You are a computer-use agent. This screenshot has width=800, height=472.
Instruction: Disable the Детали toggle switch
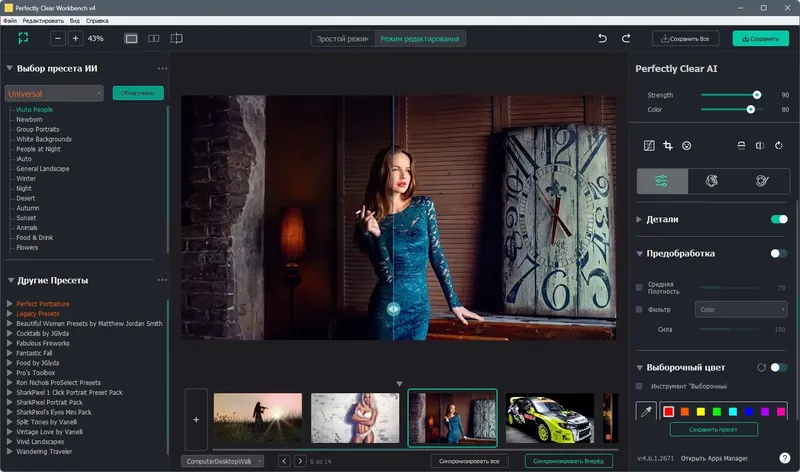778,219
